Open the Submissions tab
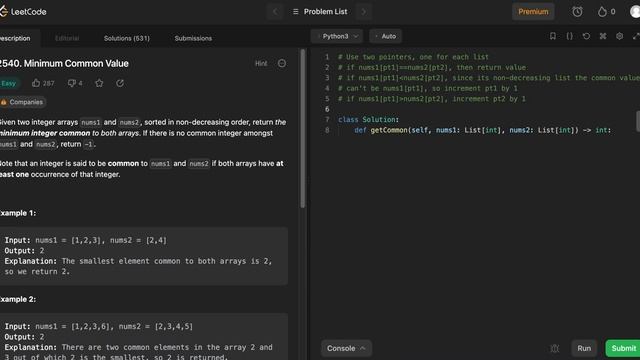Viewport: 640px width, 360px height. coord(193,38)
